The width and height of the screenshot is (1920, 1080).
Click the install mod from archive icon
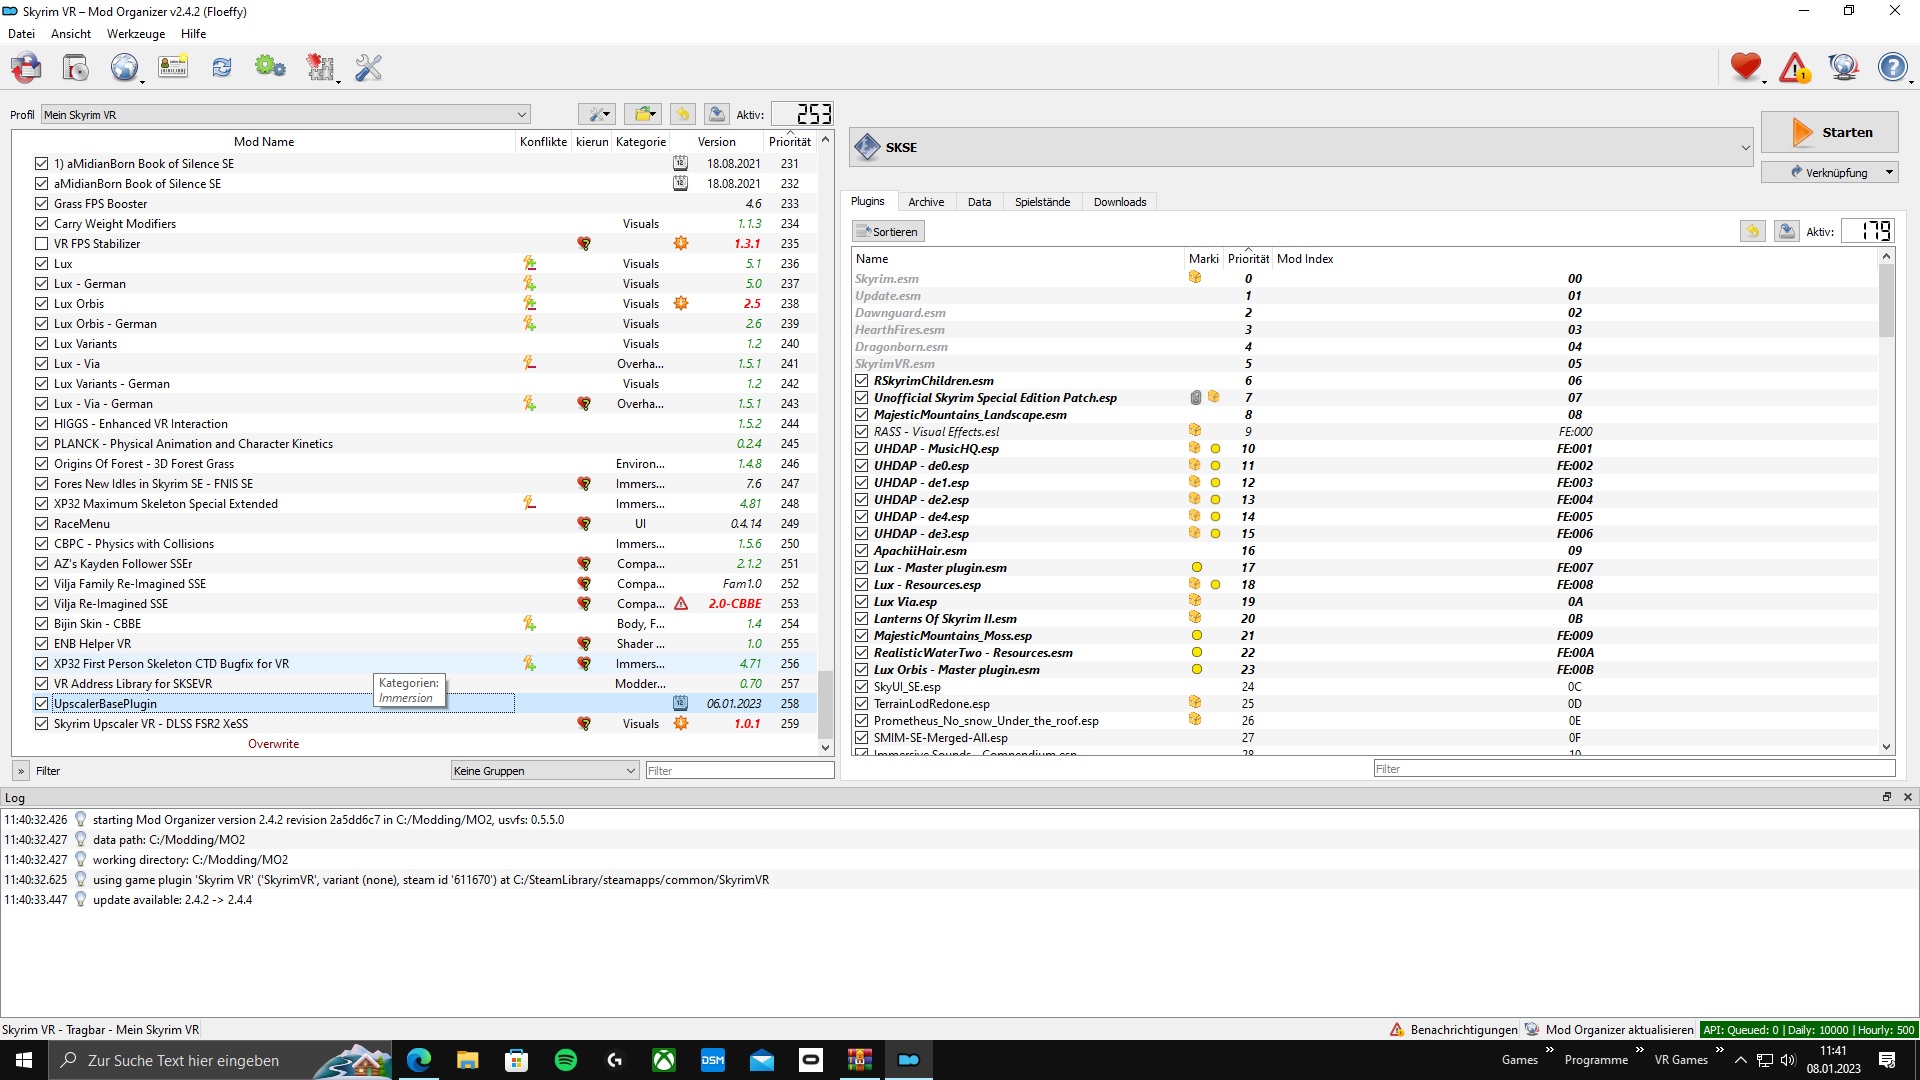[x=75, y=68]
